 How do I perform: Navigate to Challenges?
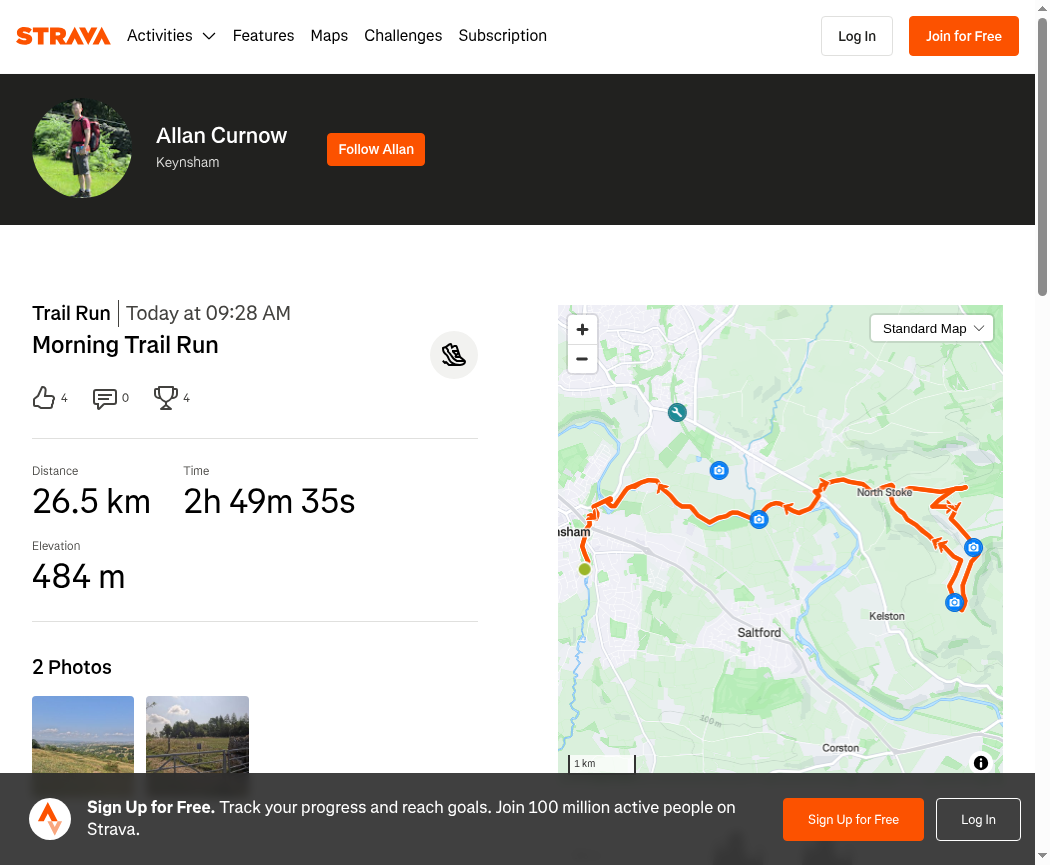pos(403,35)
